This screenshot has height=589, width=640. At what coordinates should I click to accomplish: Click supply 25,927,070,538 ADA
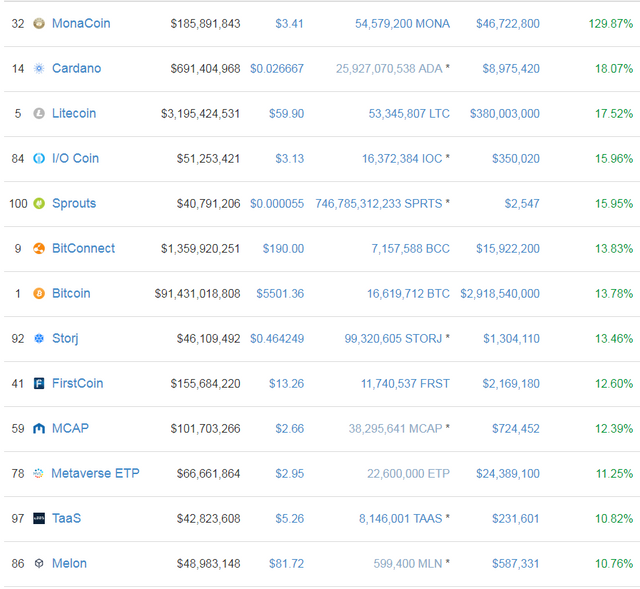[389, 69]
